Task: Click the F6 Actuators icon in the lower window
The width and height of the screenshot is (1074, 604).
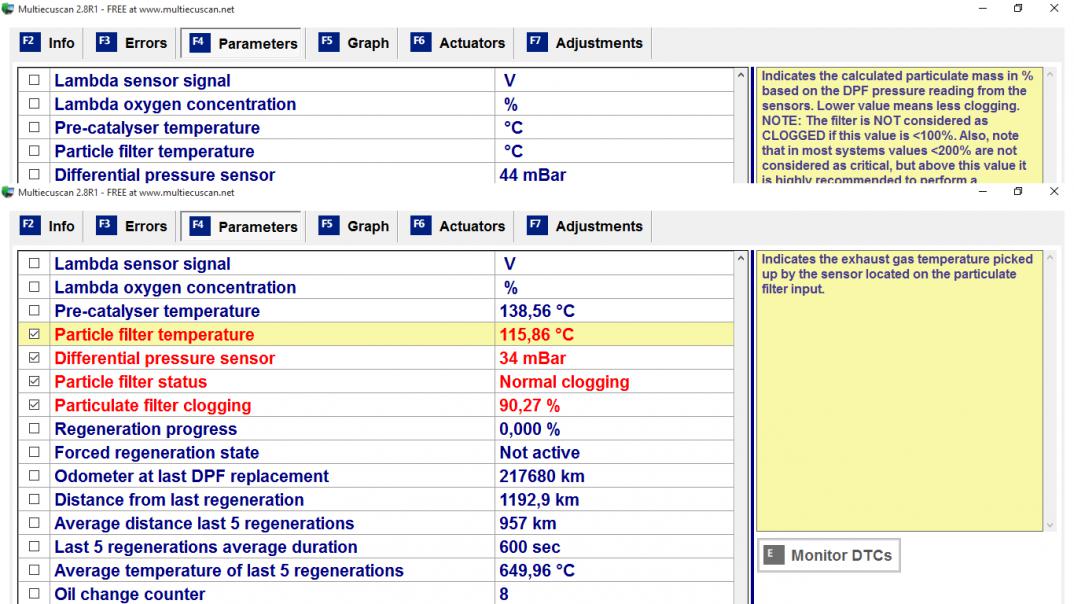Action: click(x=419, y=226)
